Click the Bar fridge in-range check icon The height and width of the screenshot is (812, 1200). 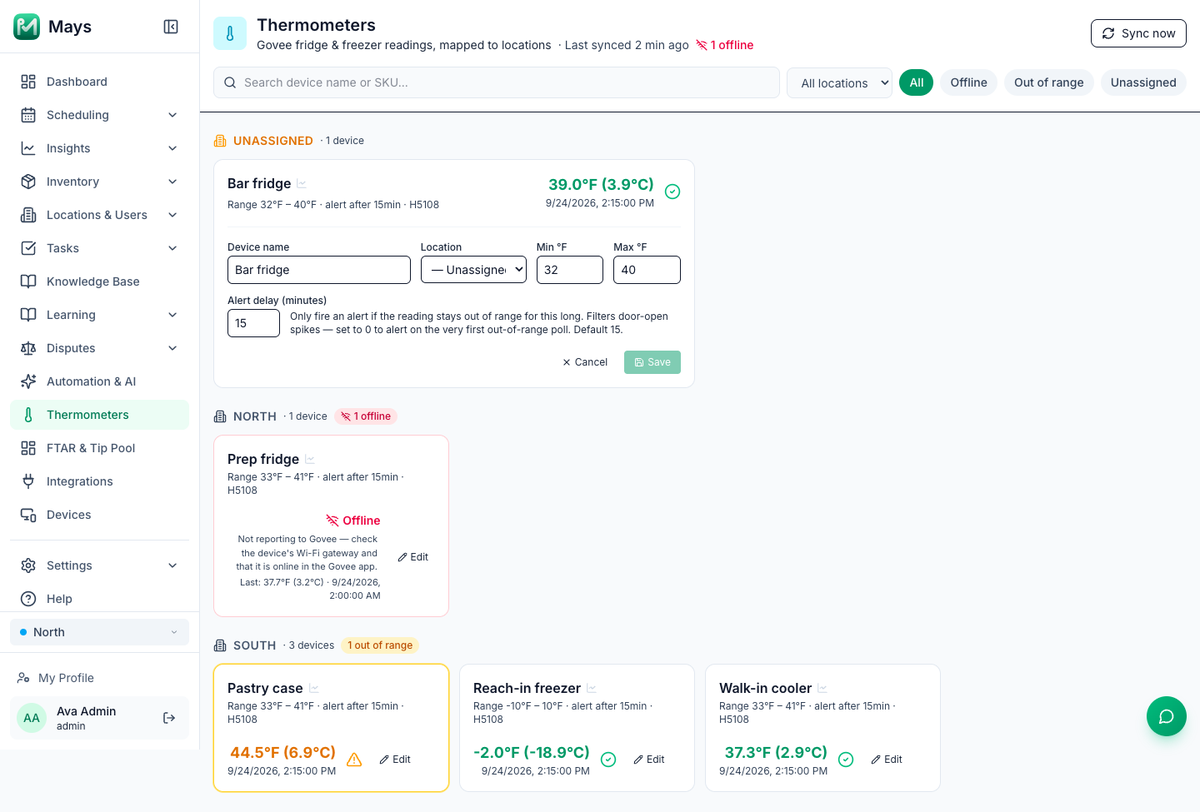tap(672, 191)
